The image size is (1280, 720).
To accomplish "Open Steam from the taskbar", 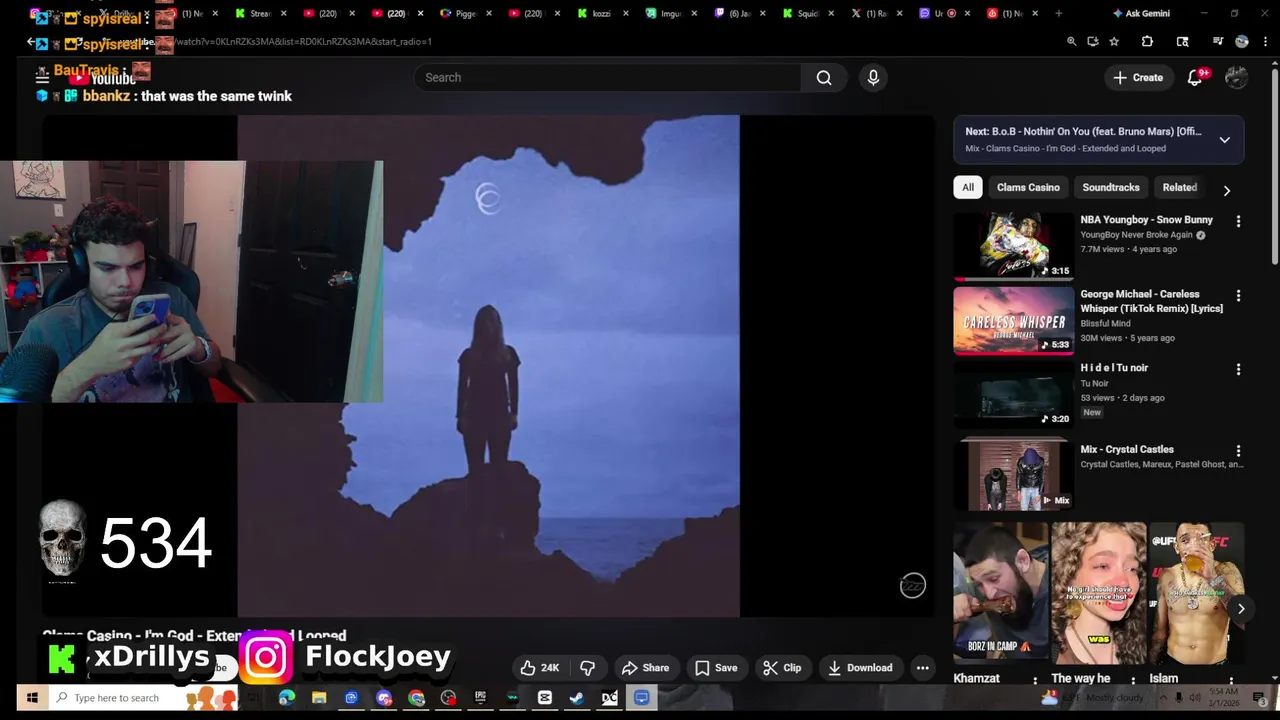I will (x=577, y=698).
